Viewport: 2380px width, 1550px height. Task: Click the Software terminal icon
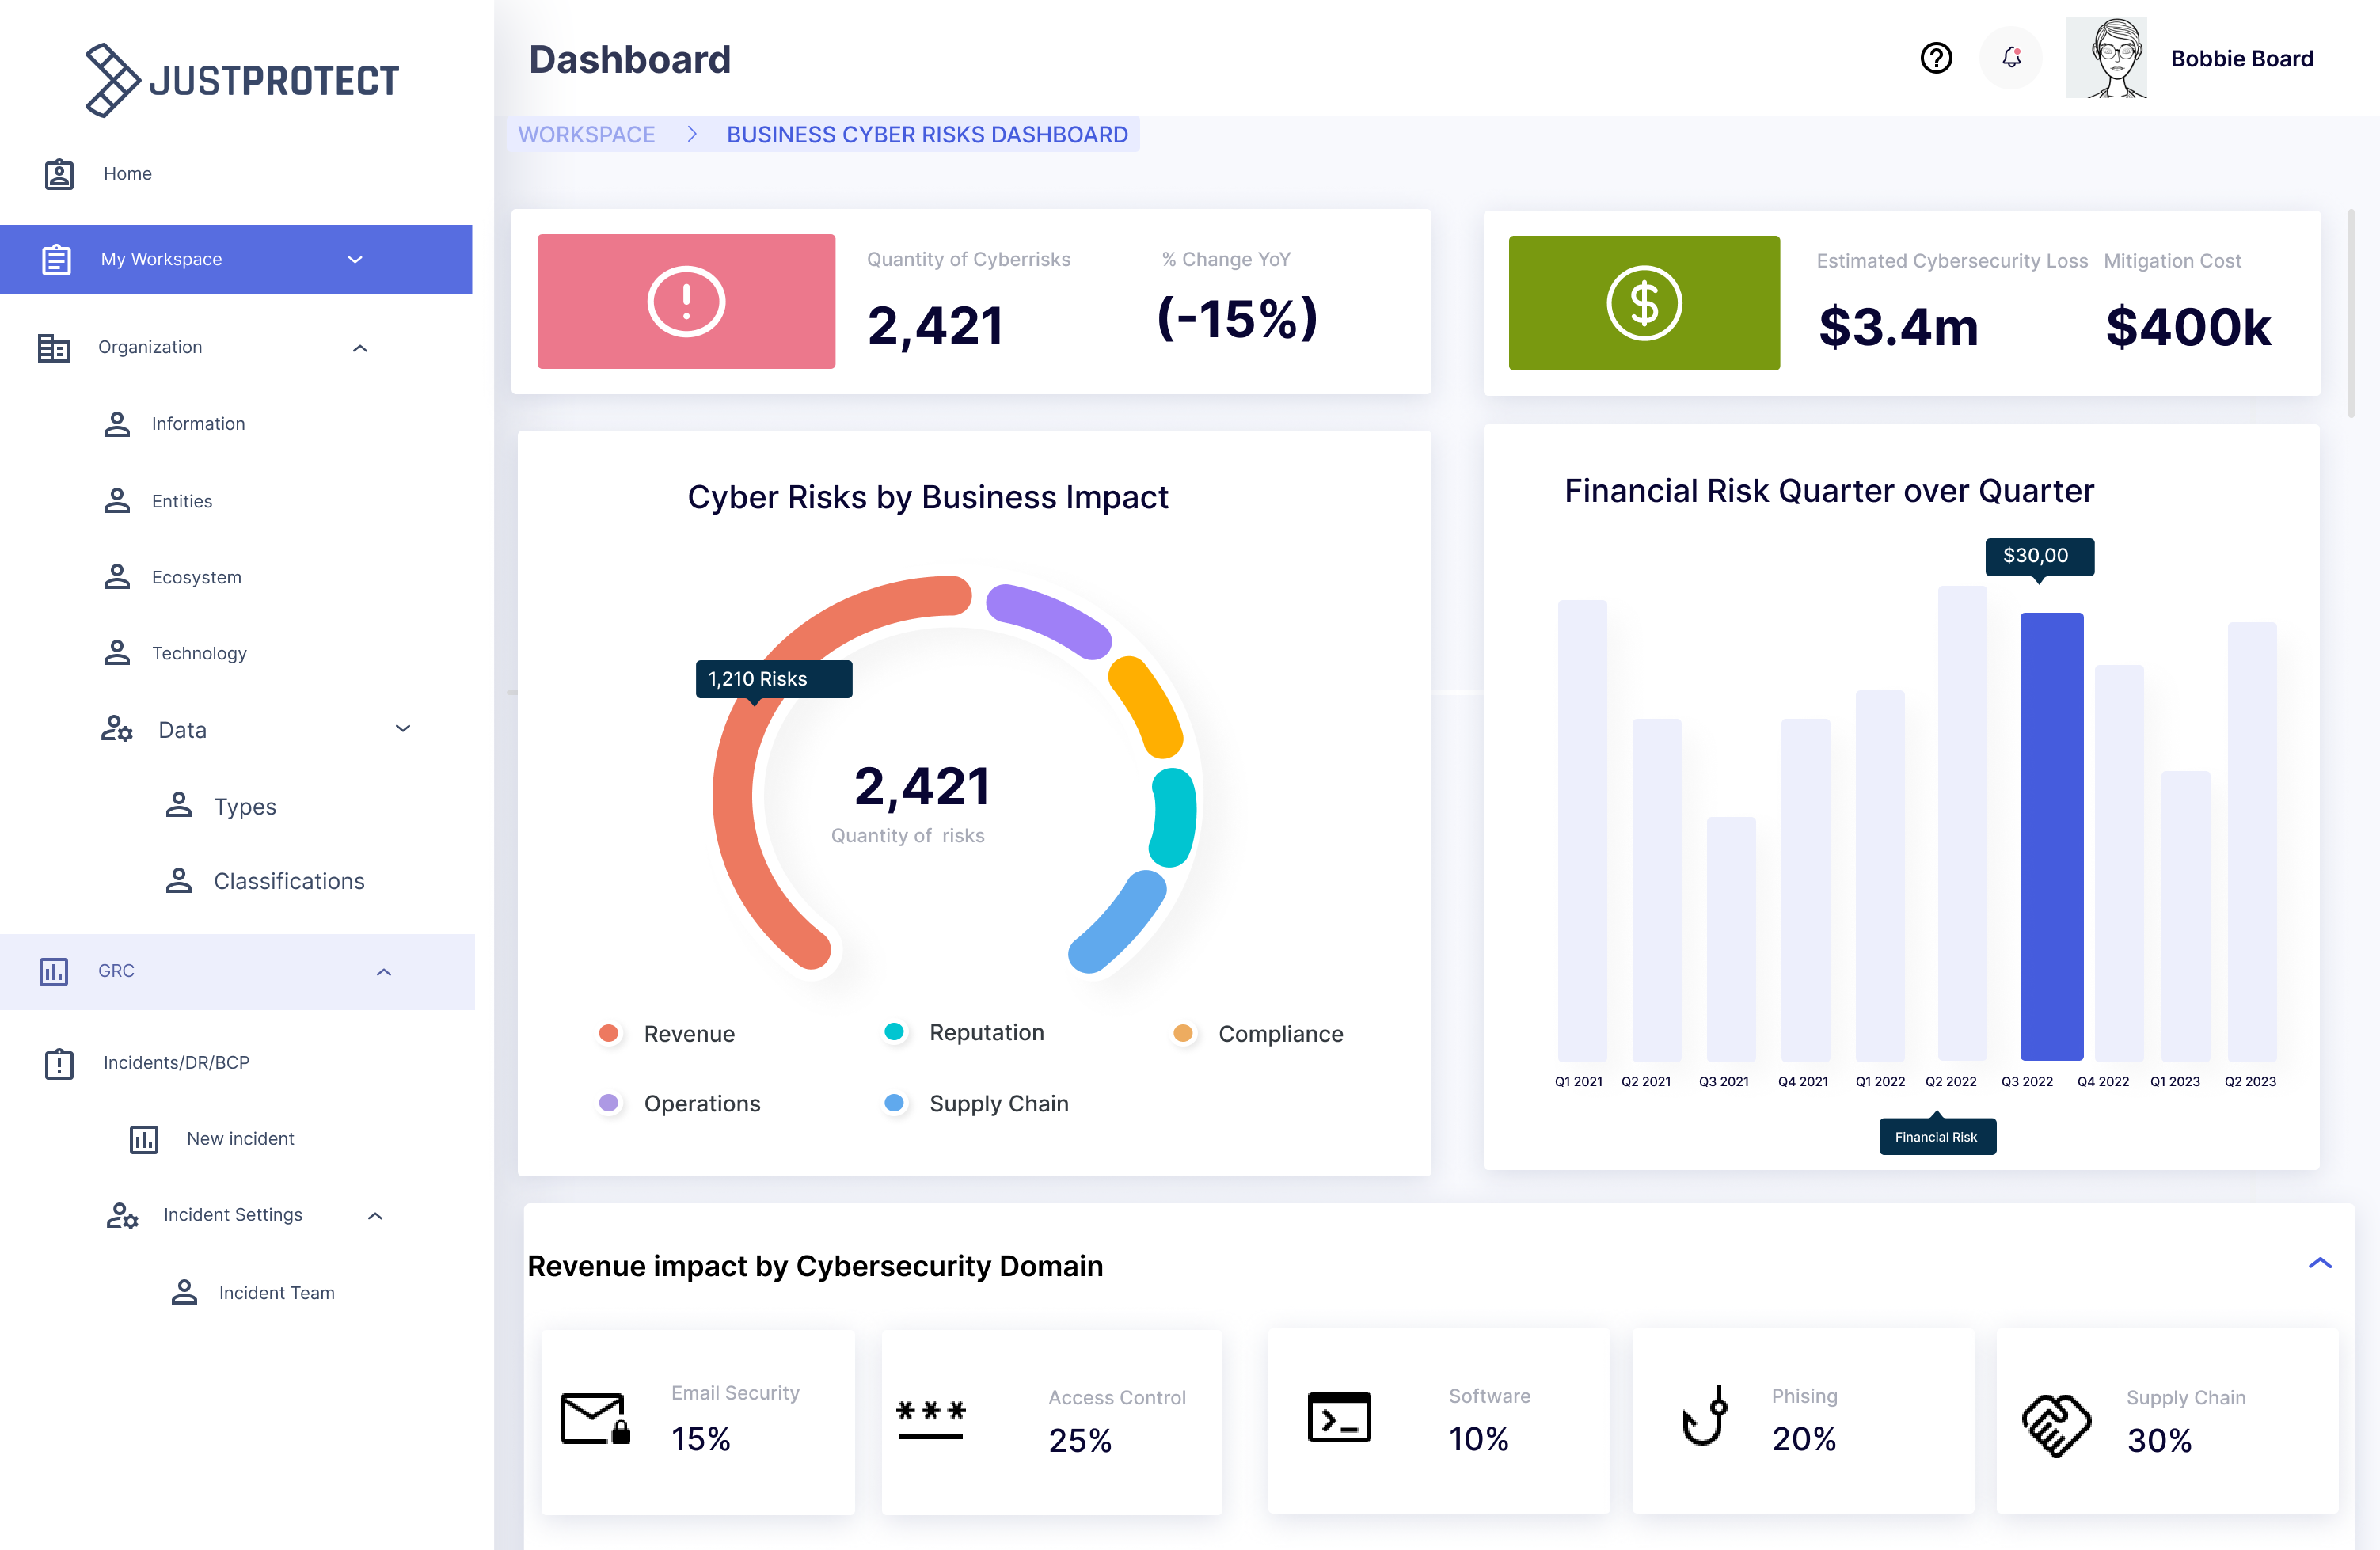[x=1339, y=1417]
